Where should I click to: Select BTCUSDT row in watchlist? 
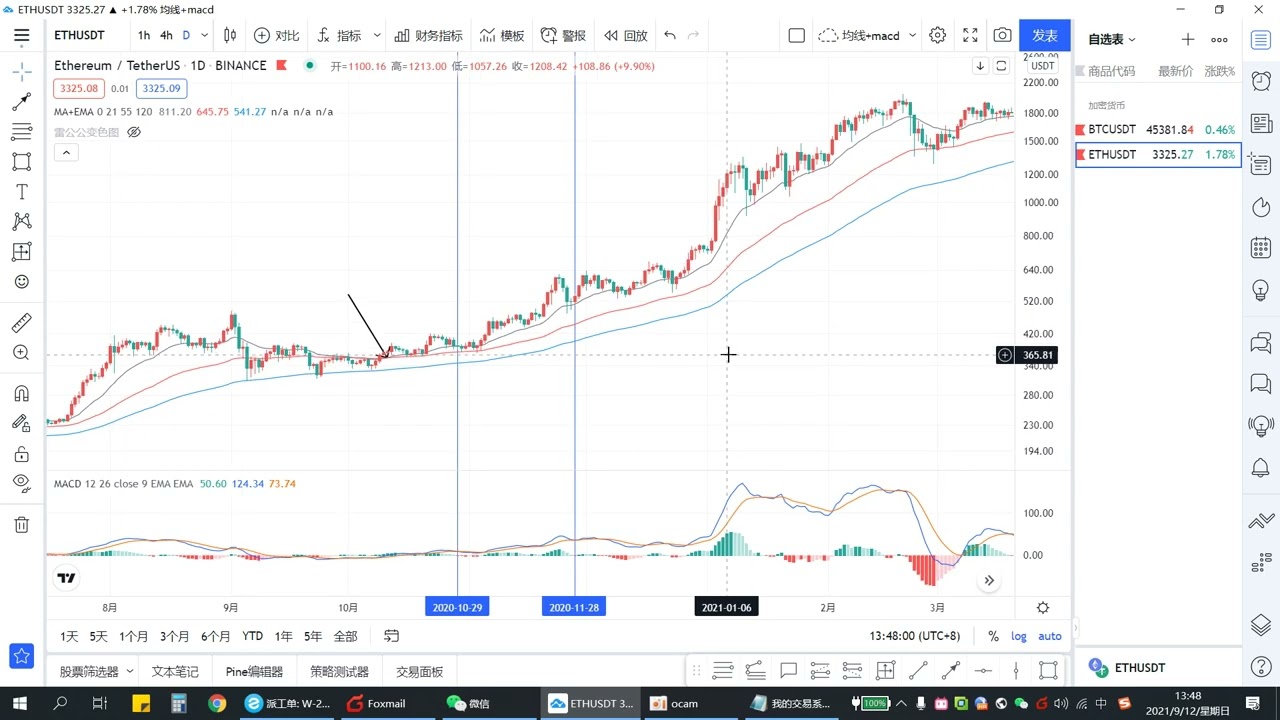(x=1157, y=129)
